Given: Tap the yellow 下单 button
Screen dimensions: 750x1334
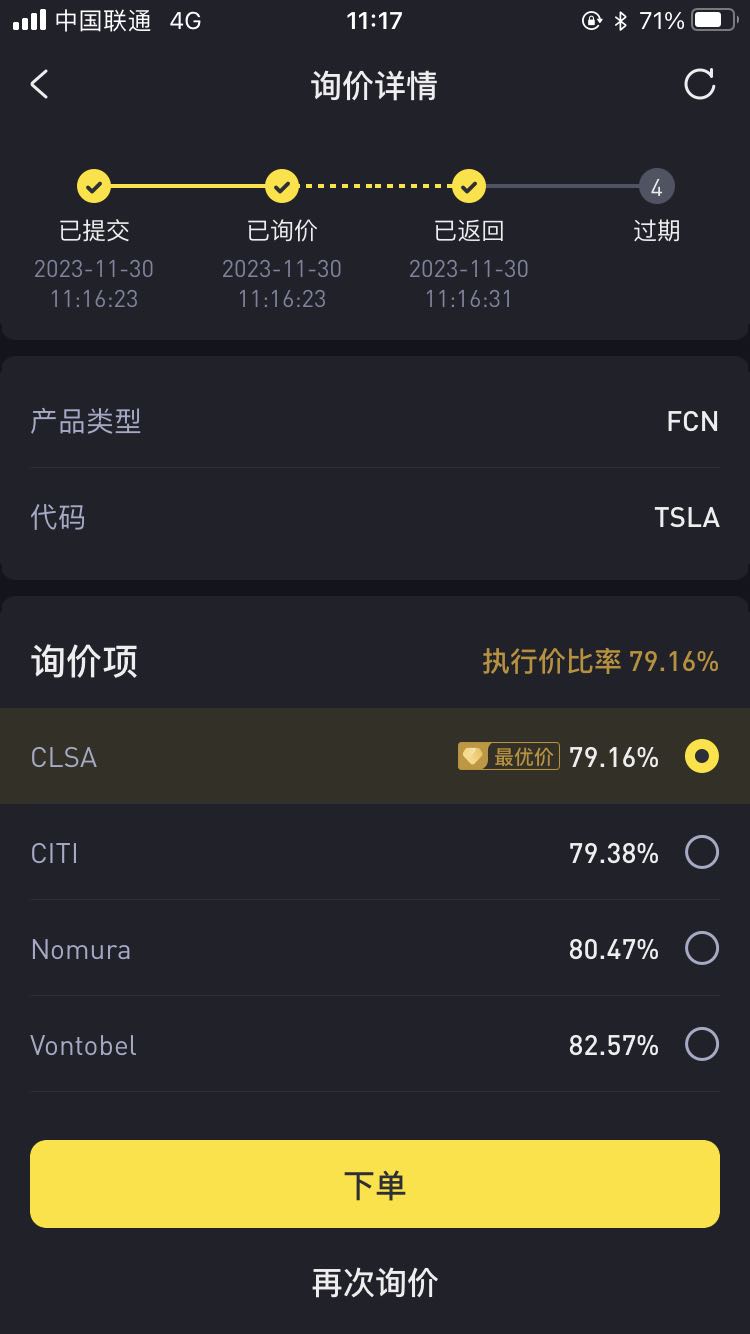Looking at the screenshot, I should pos(375,1184).
